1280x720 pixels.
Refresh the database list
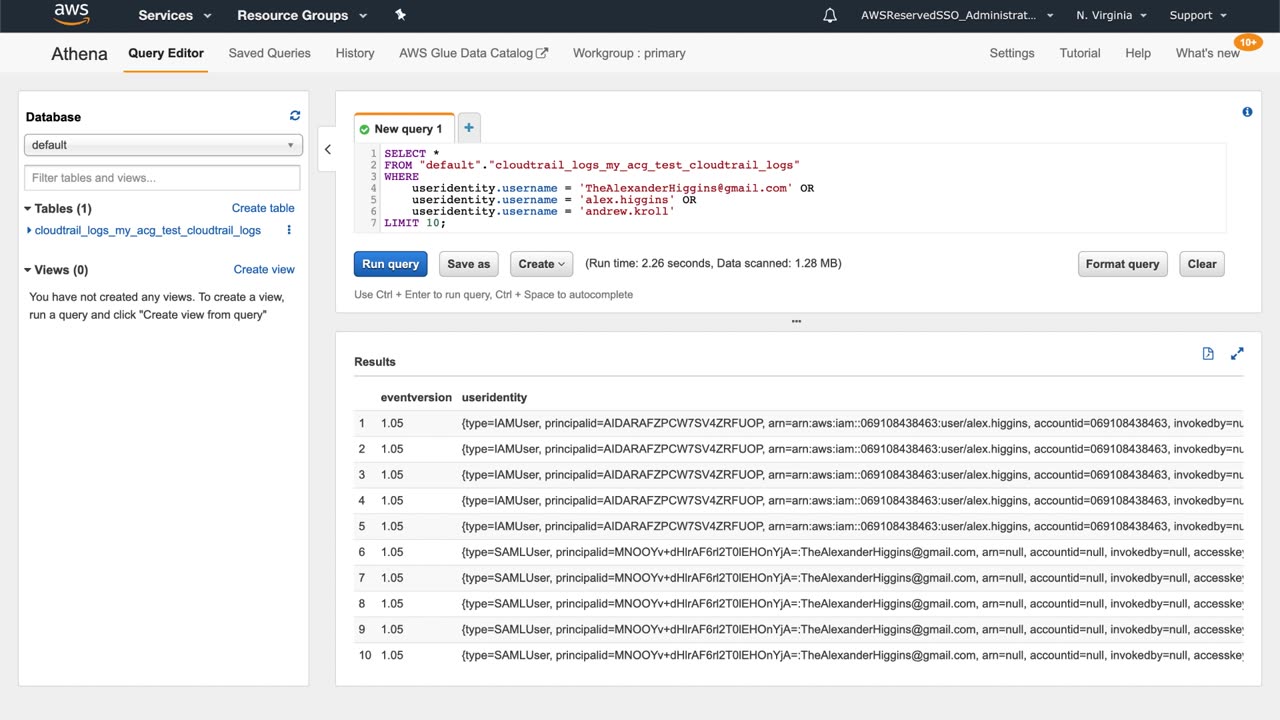pyautogui.click(x=295, y=116)
